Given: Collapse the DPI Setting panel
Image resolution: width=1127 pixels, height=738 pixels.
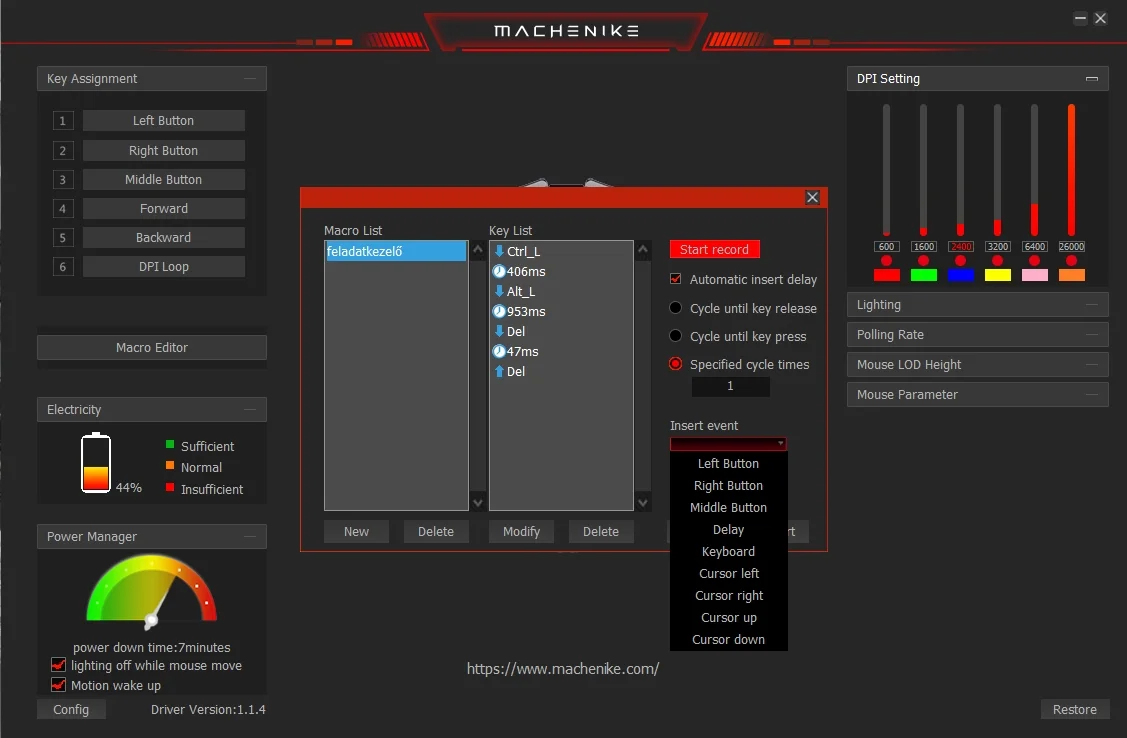Looking at the screenshot, I should (1091, 78).
